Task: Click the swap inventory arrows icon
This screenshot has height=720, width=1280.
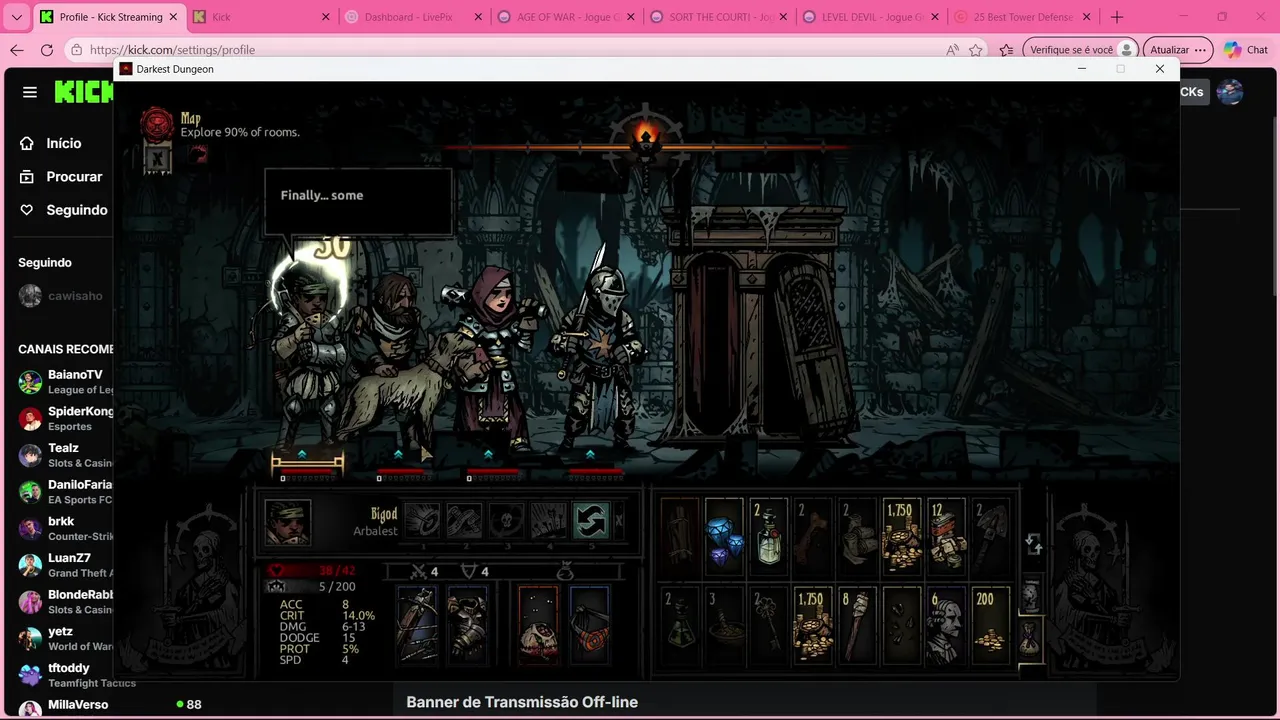Action: click(1034, 544)
